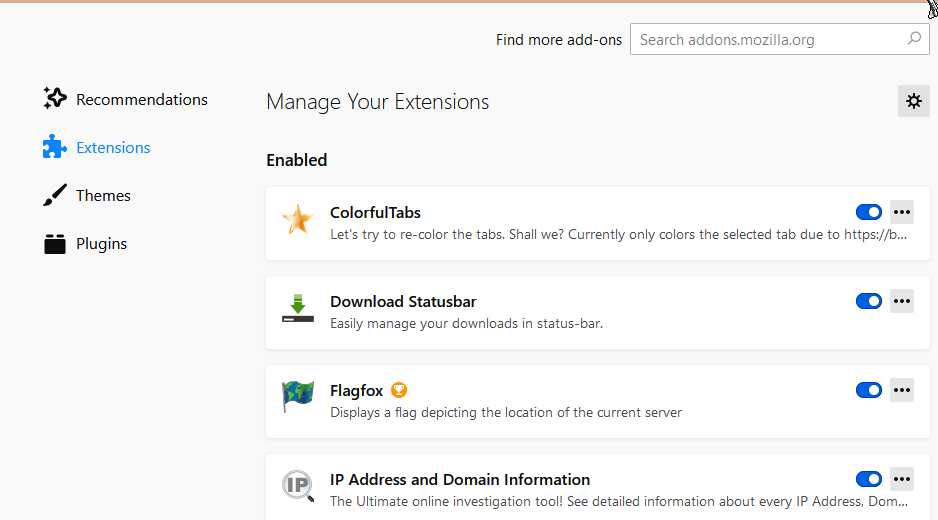
Task: Open the Flagfox three-dot menu
Action: pos(902,390)
